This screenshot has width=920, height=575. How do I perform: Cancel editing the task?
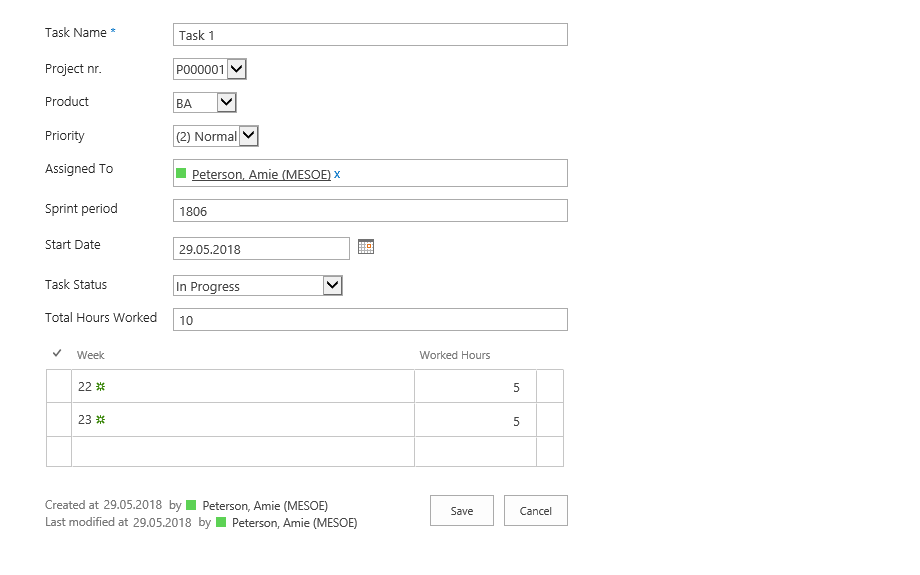point(535,511)
